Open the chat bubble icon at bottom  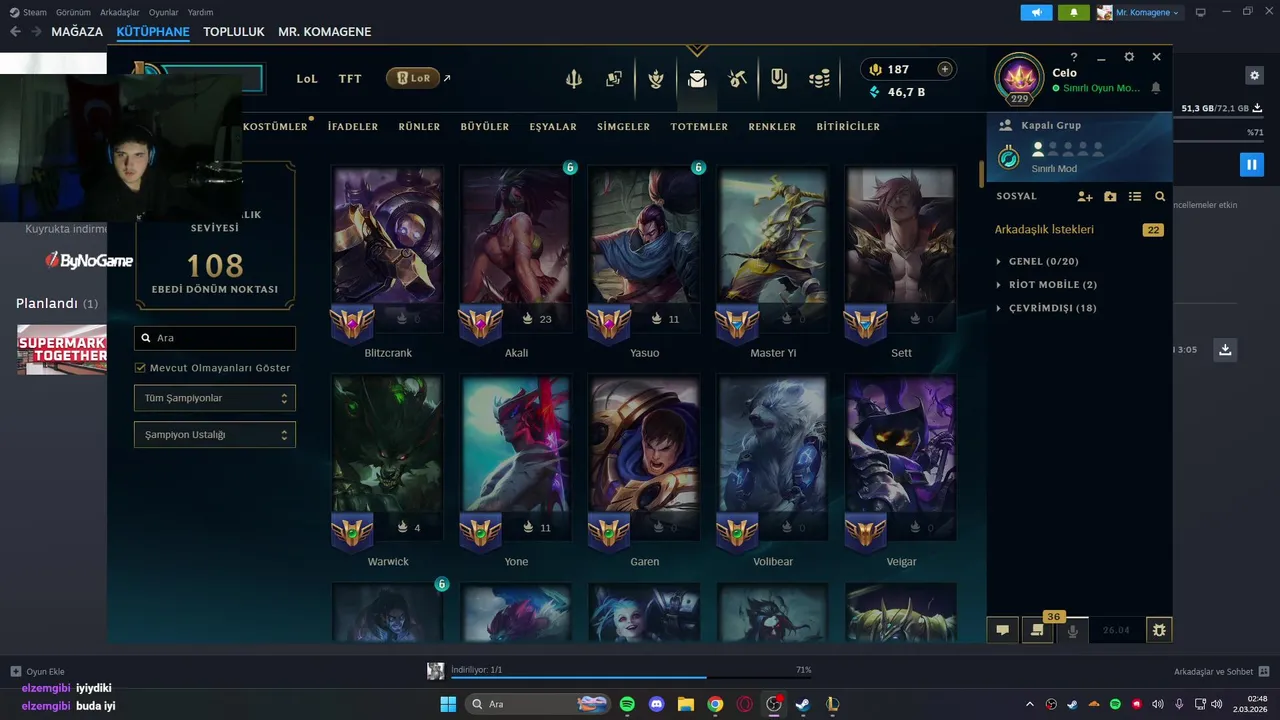tap(1002, 630)
